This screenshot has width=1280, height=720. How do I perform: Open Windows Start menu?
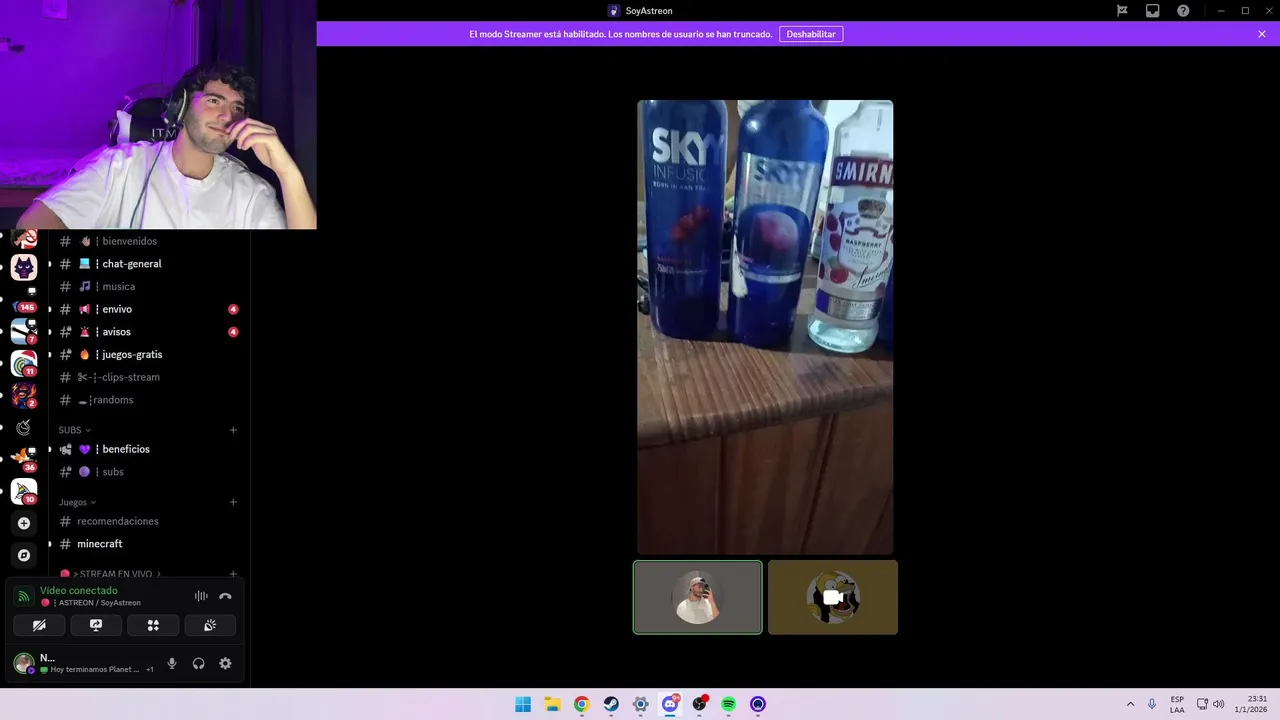tap(523, 704)
